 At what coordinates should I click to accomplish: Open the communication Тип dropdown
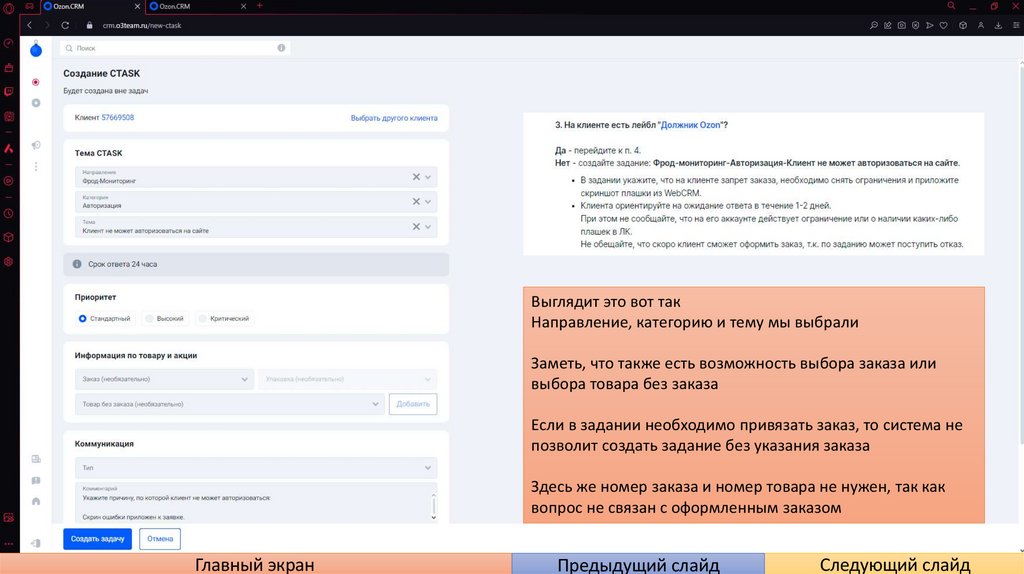pos(256,468)
